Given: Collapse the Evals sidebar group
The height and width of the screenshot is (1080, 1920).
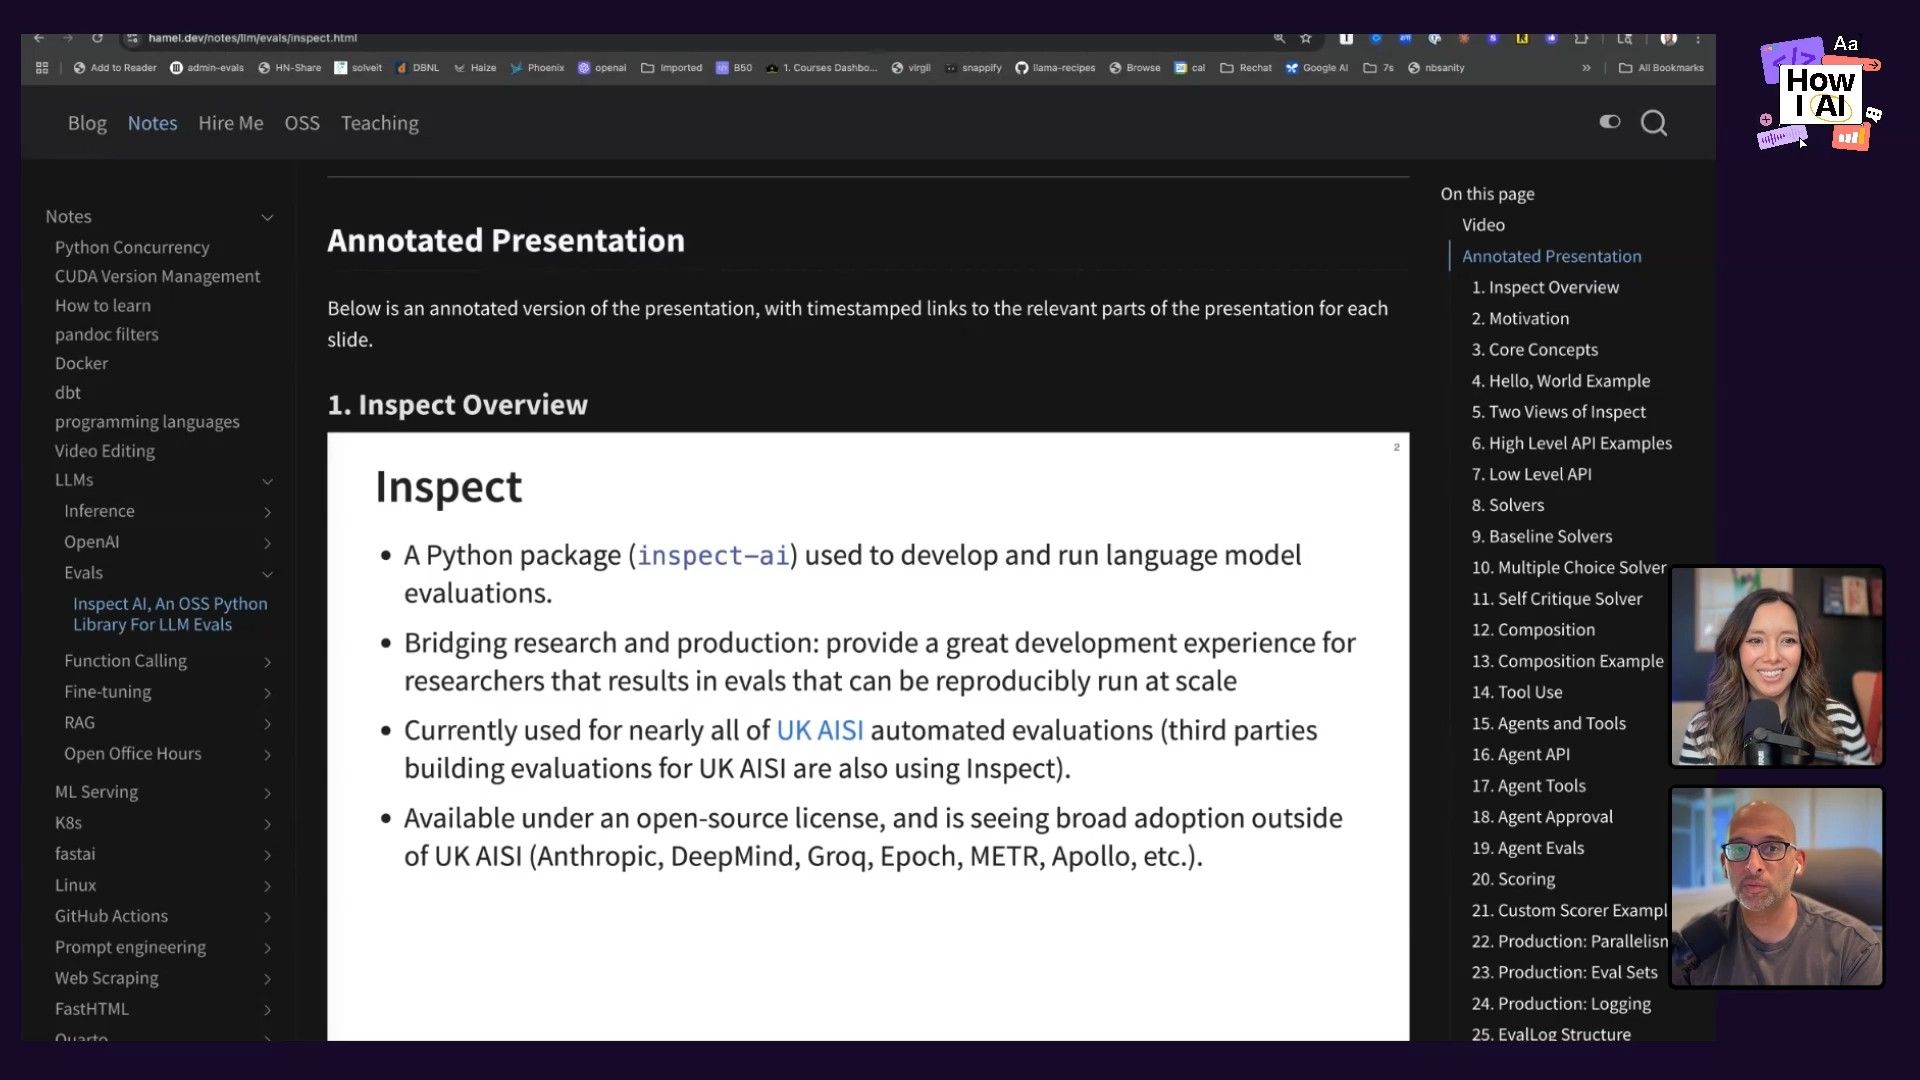Looking at the screenshot, I should tap(267, 574).
